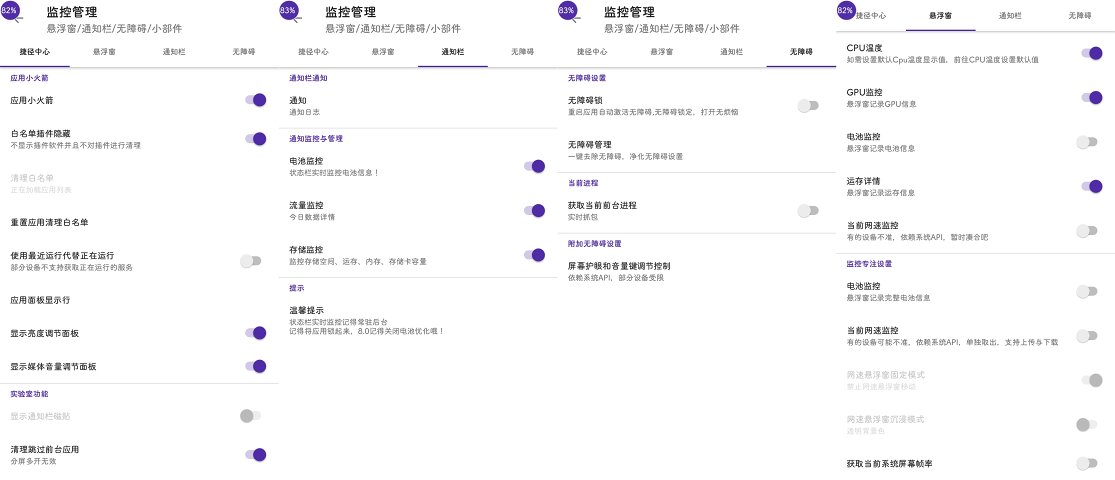The height and width of the screenshot is (480, 1115).
Task: Open 悬浮窗 tab on the 捷径中心 screen
Action: point(105,52)
